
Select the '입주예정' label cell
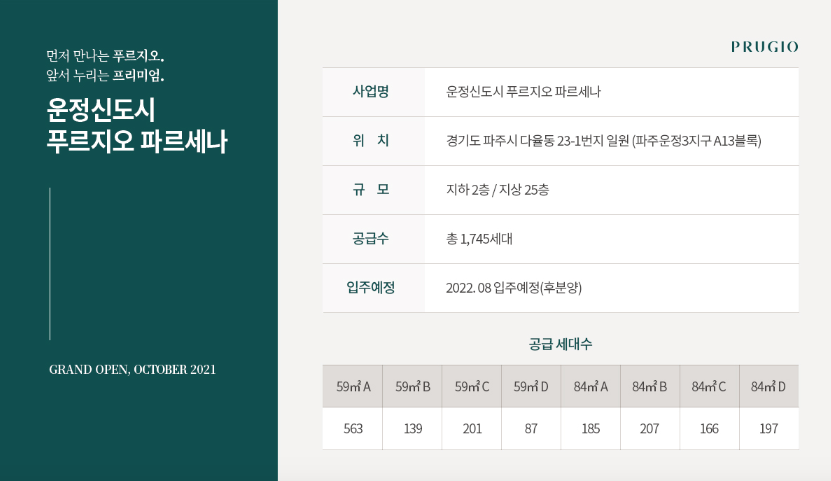coord(373,288)
